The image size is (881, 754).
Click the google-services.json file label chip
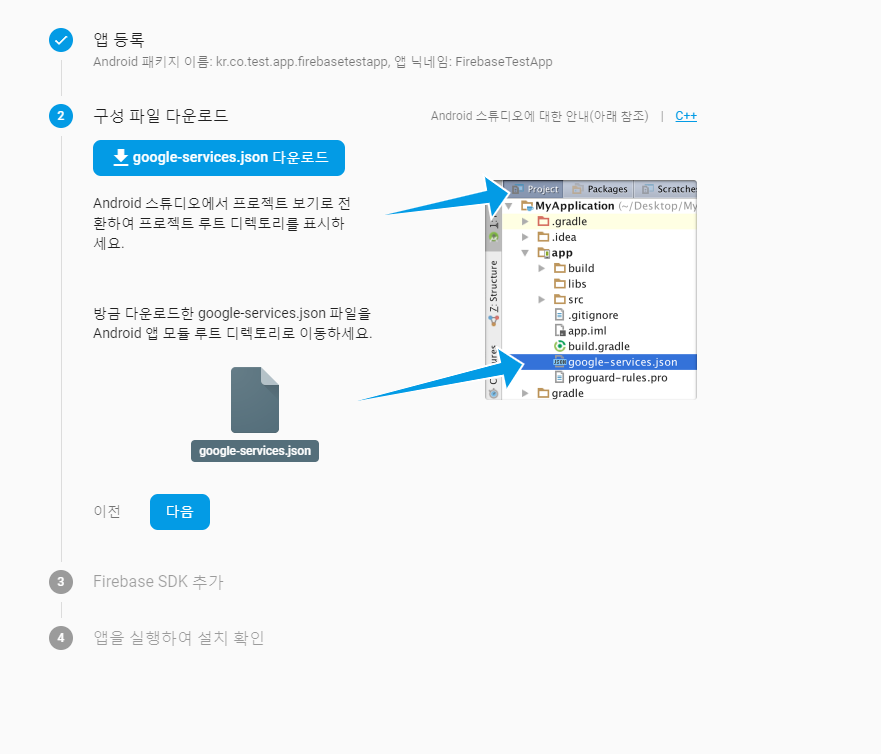[x=255, y=451]
